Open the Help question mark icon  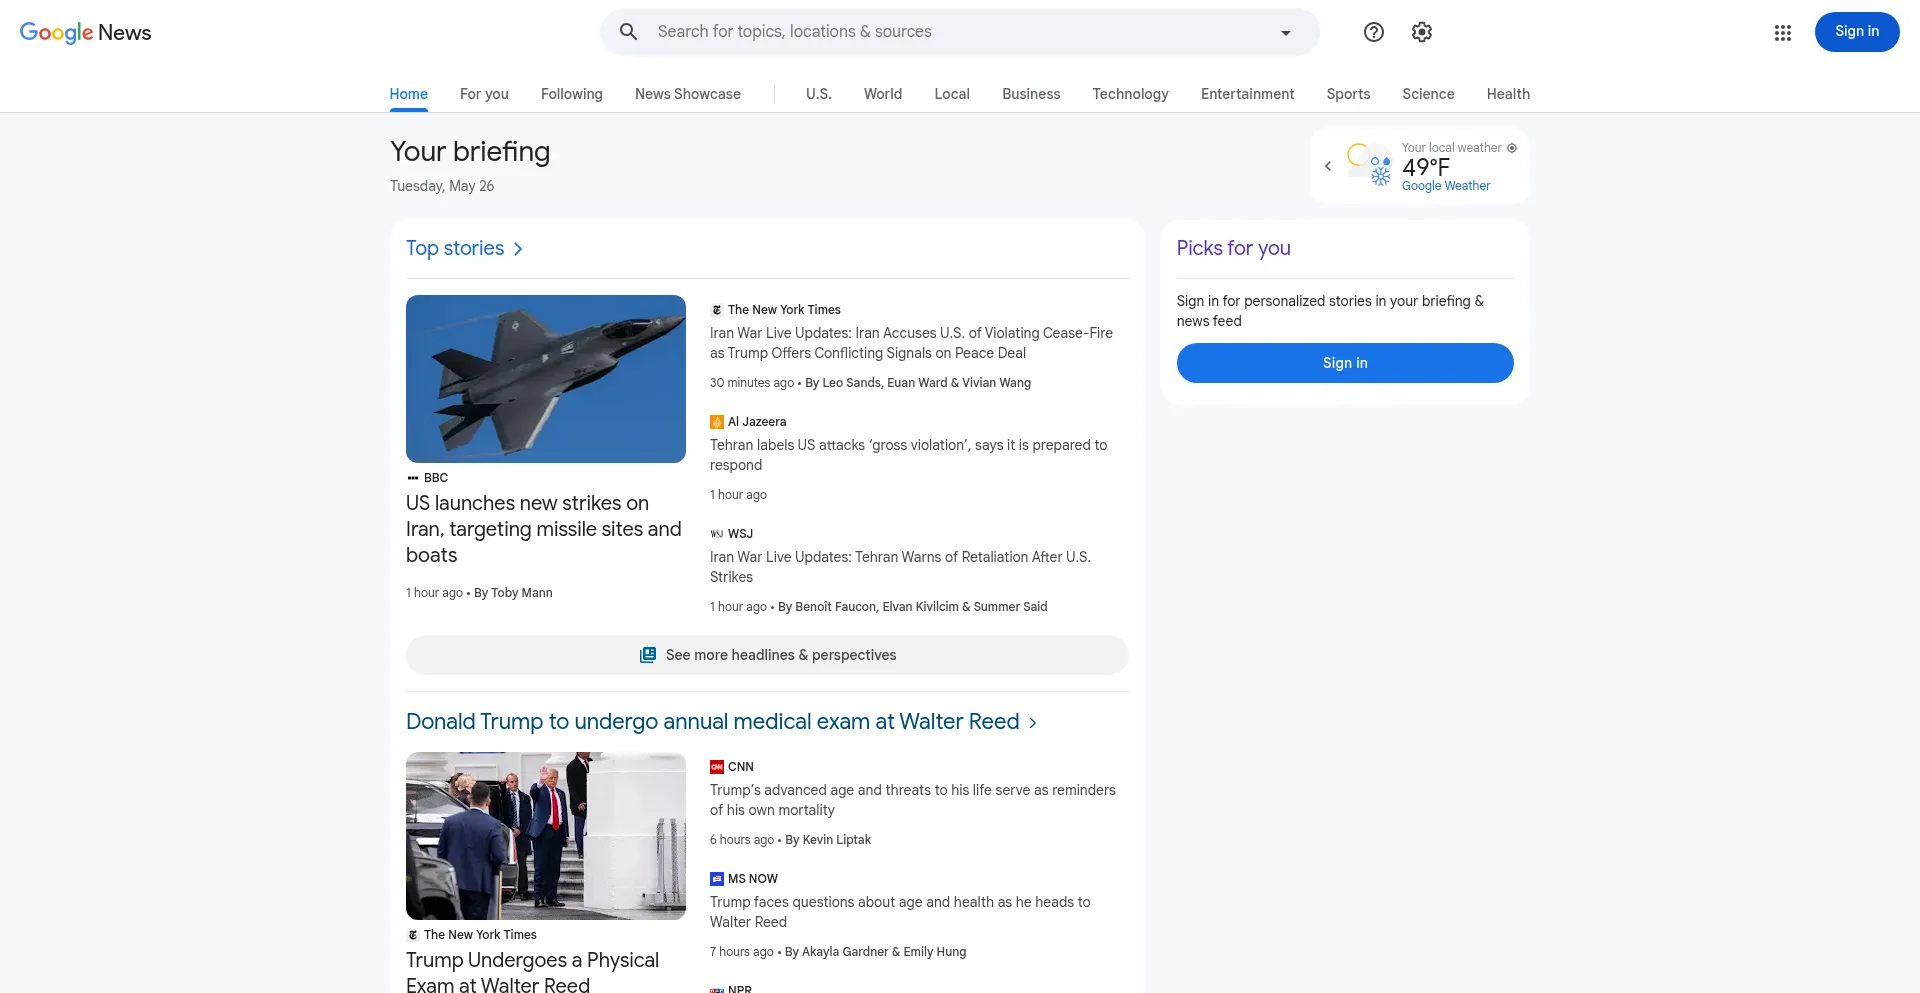[1374, 32]
